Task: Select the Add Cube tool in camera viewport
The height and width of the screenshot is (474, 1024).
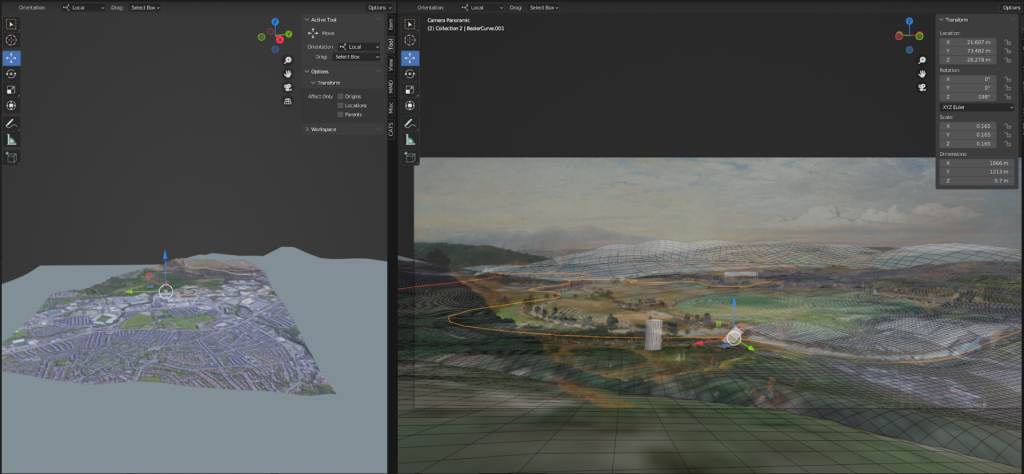Action: coord(410,157)
